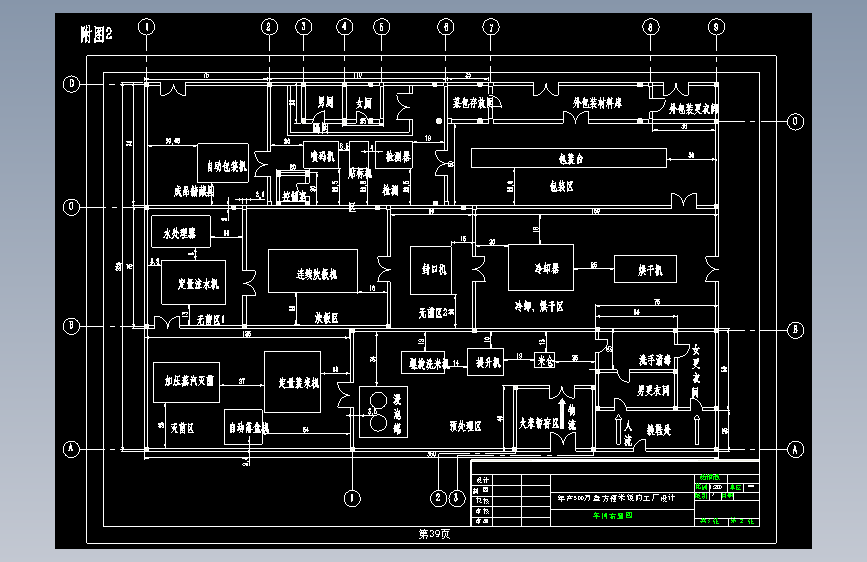Click the 定量装米机 equipment box
Image resolution: width=867 pixels, height=562 pixels.
[x=293, y=382]
